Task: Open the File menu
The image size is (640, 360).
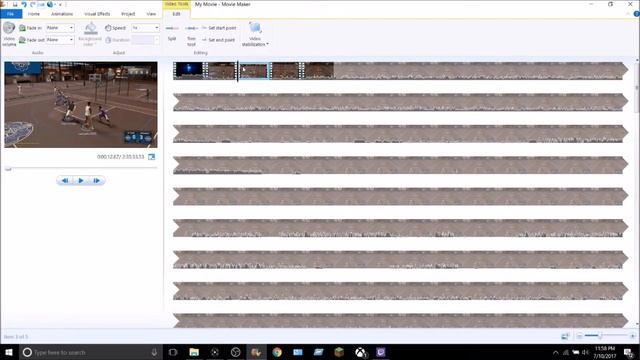Action: pyautogui.click(x=11, y=14)
